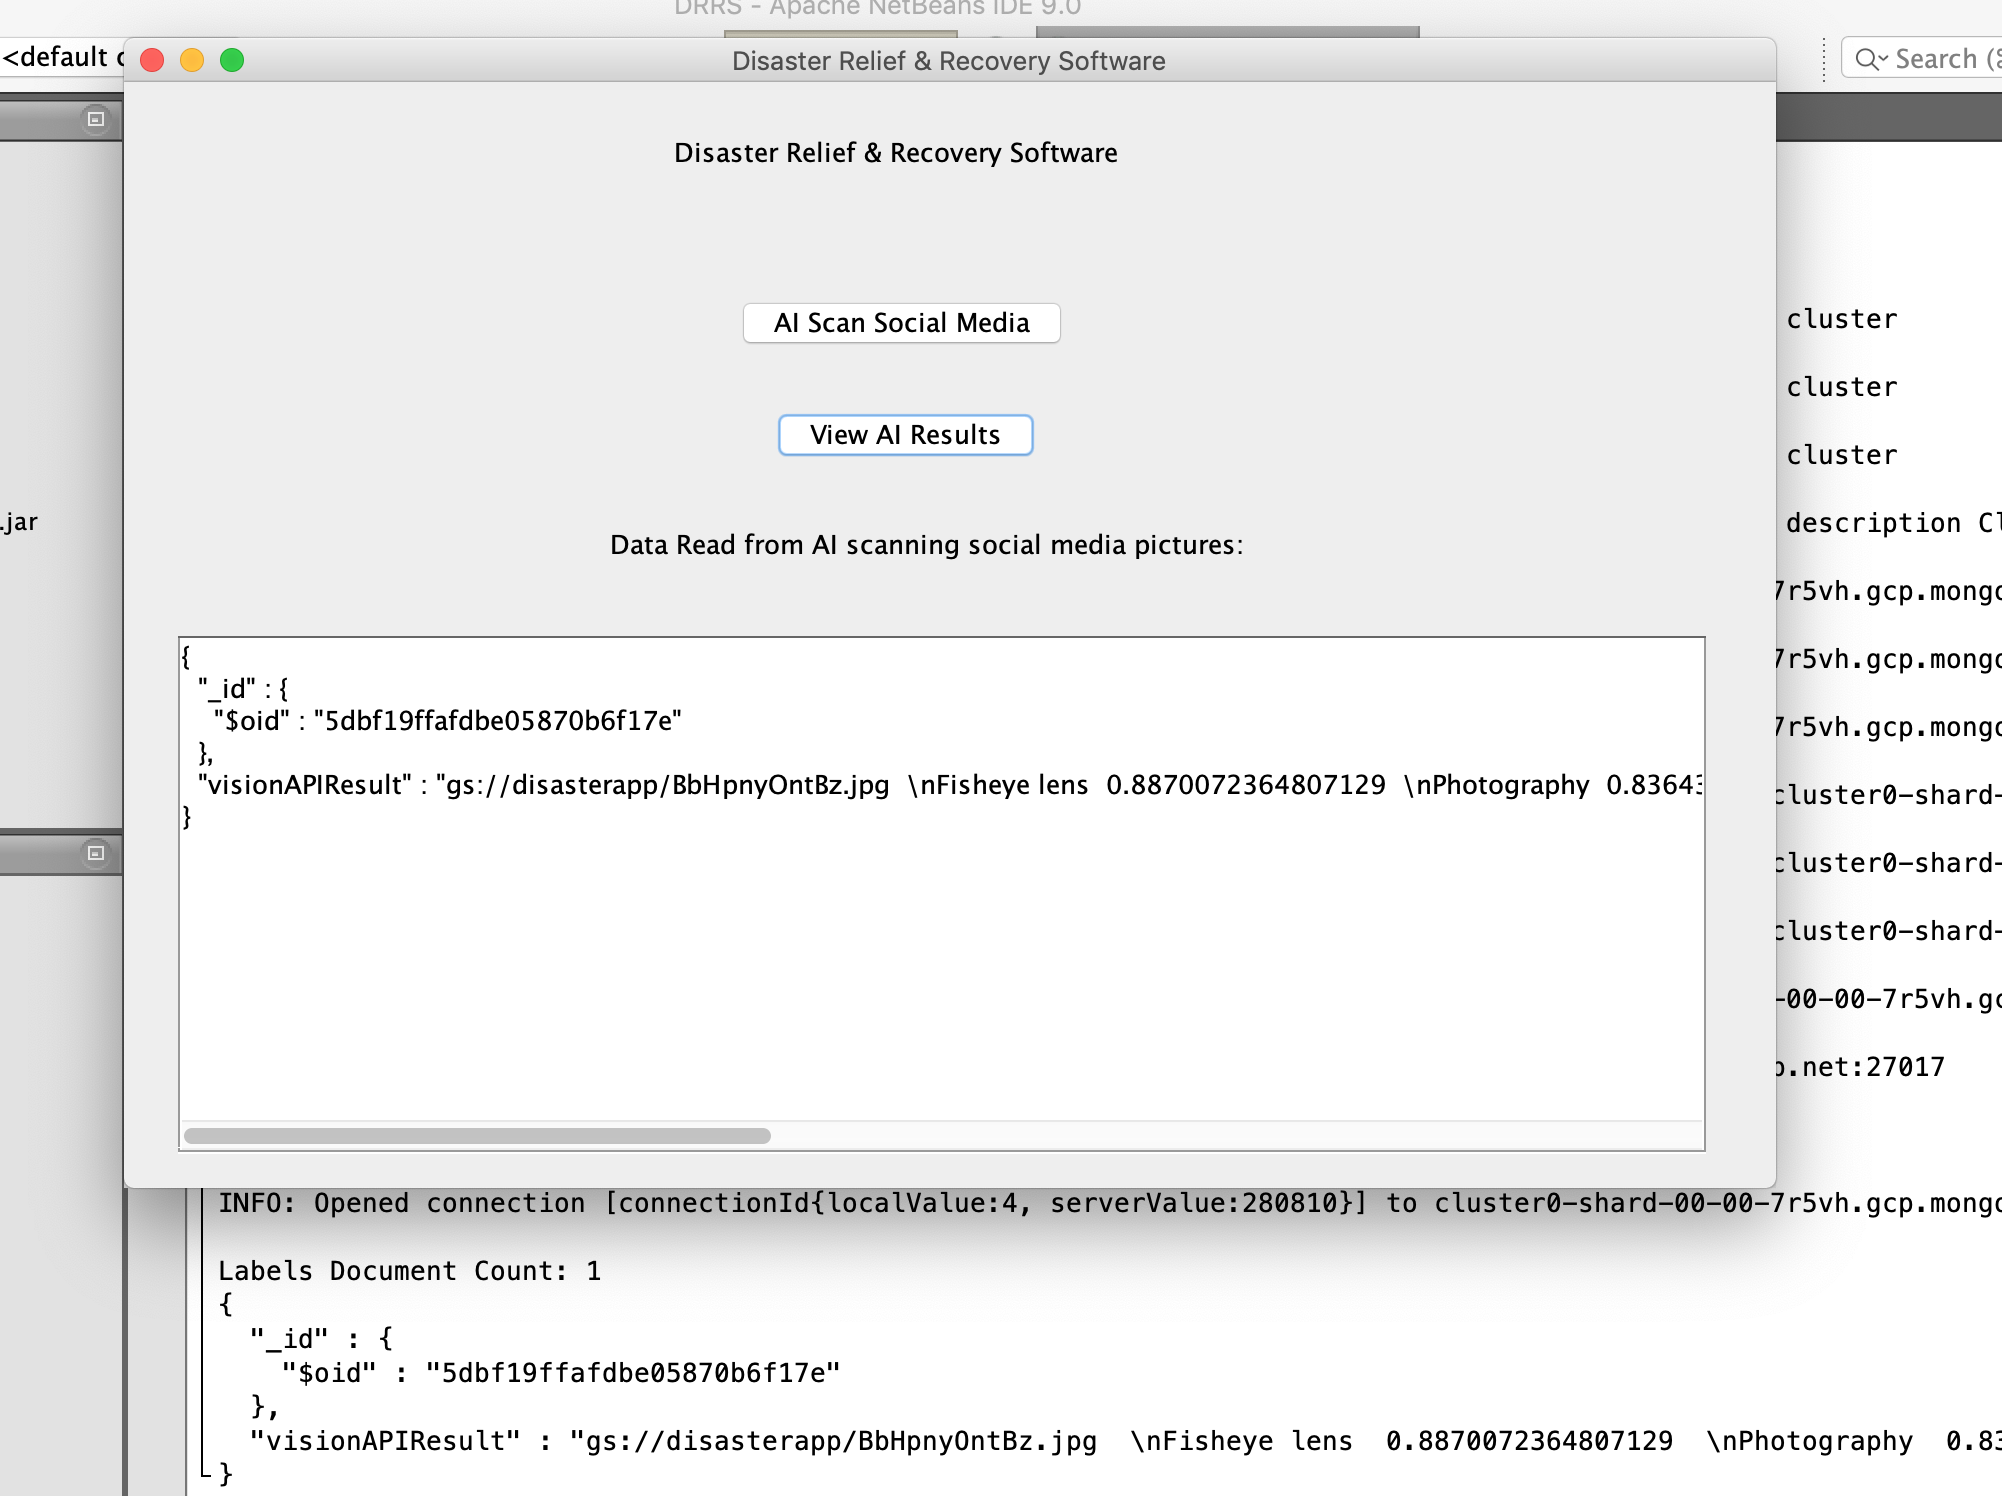This screenshot has height=1496, width=2002.
Task: Click the .net:27017 output line
Action: point(1862,1067)
